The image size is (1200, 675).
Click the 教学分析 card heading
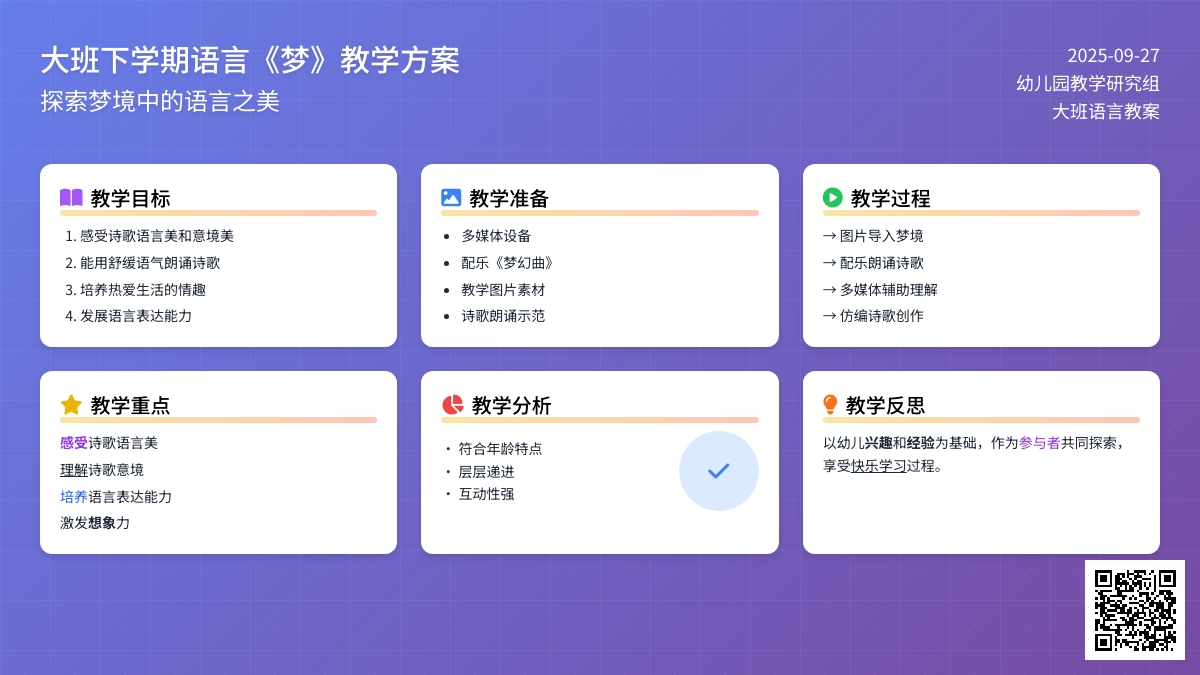click(x=511, y=405)
